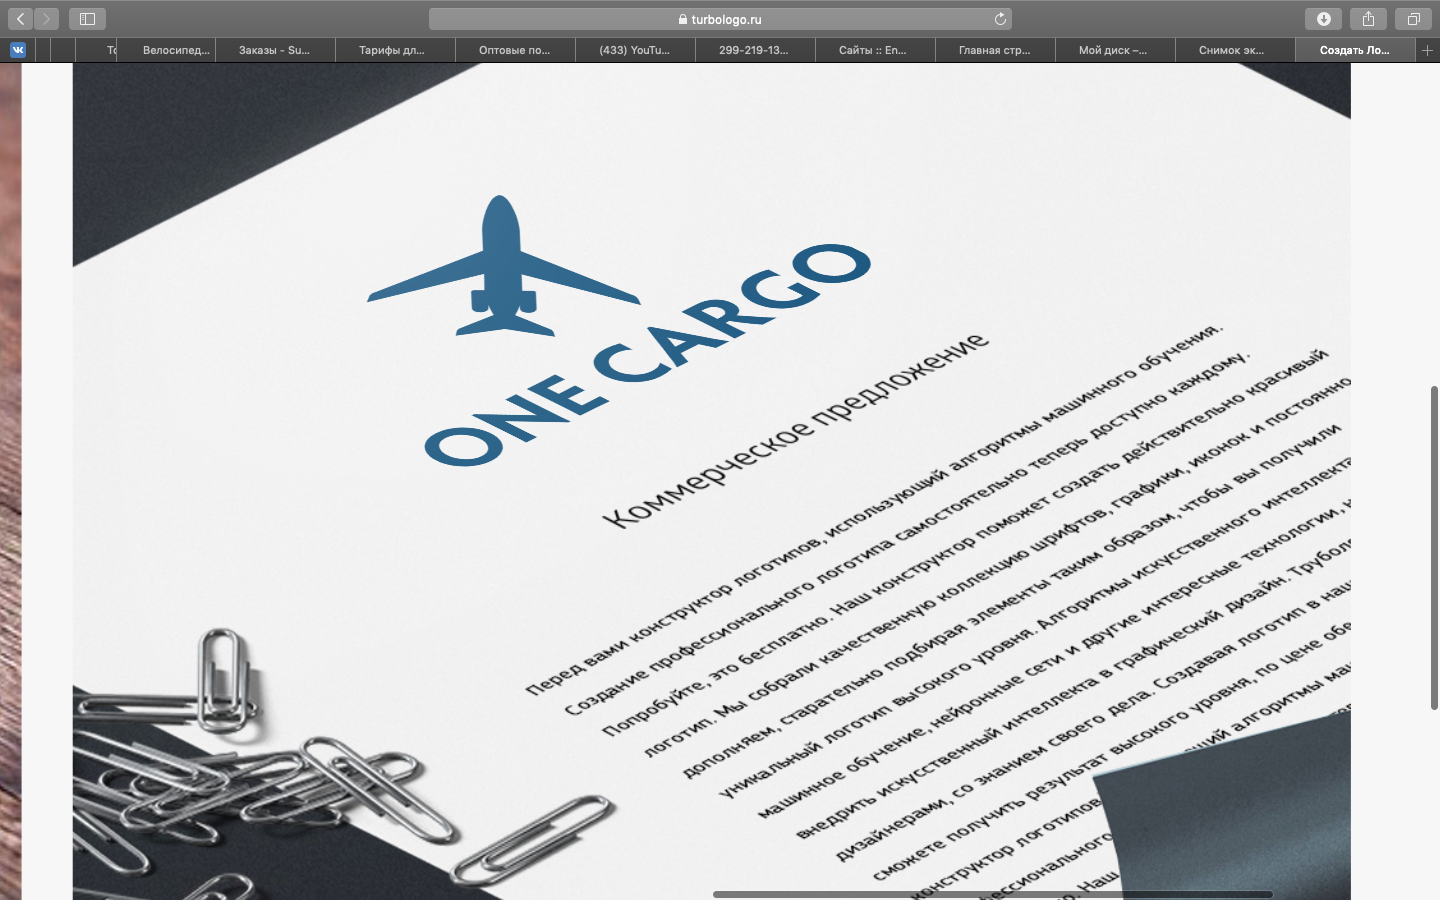Switch to the Заказы - Su... tab
This screenshot has height=900, width=1440.
pos(275,50)
